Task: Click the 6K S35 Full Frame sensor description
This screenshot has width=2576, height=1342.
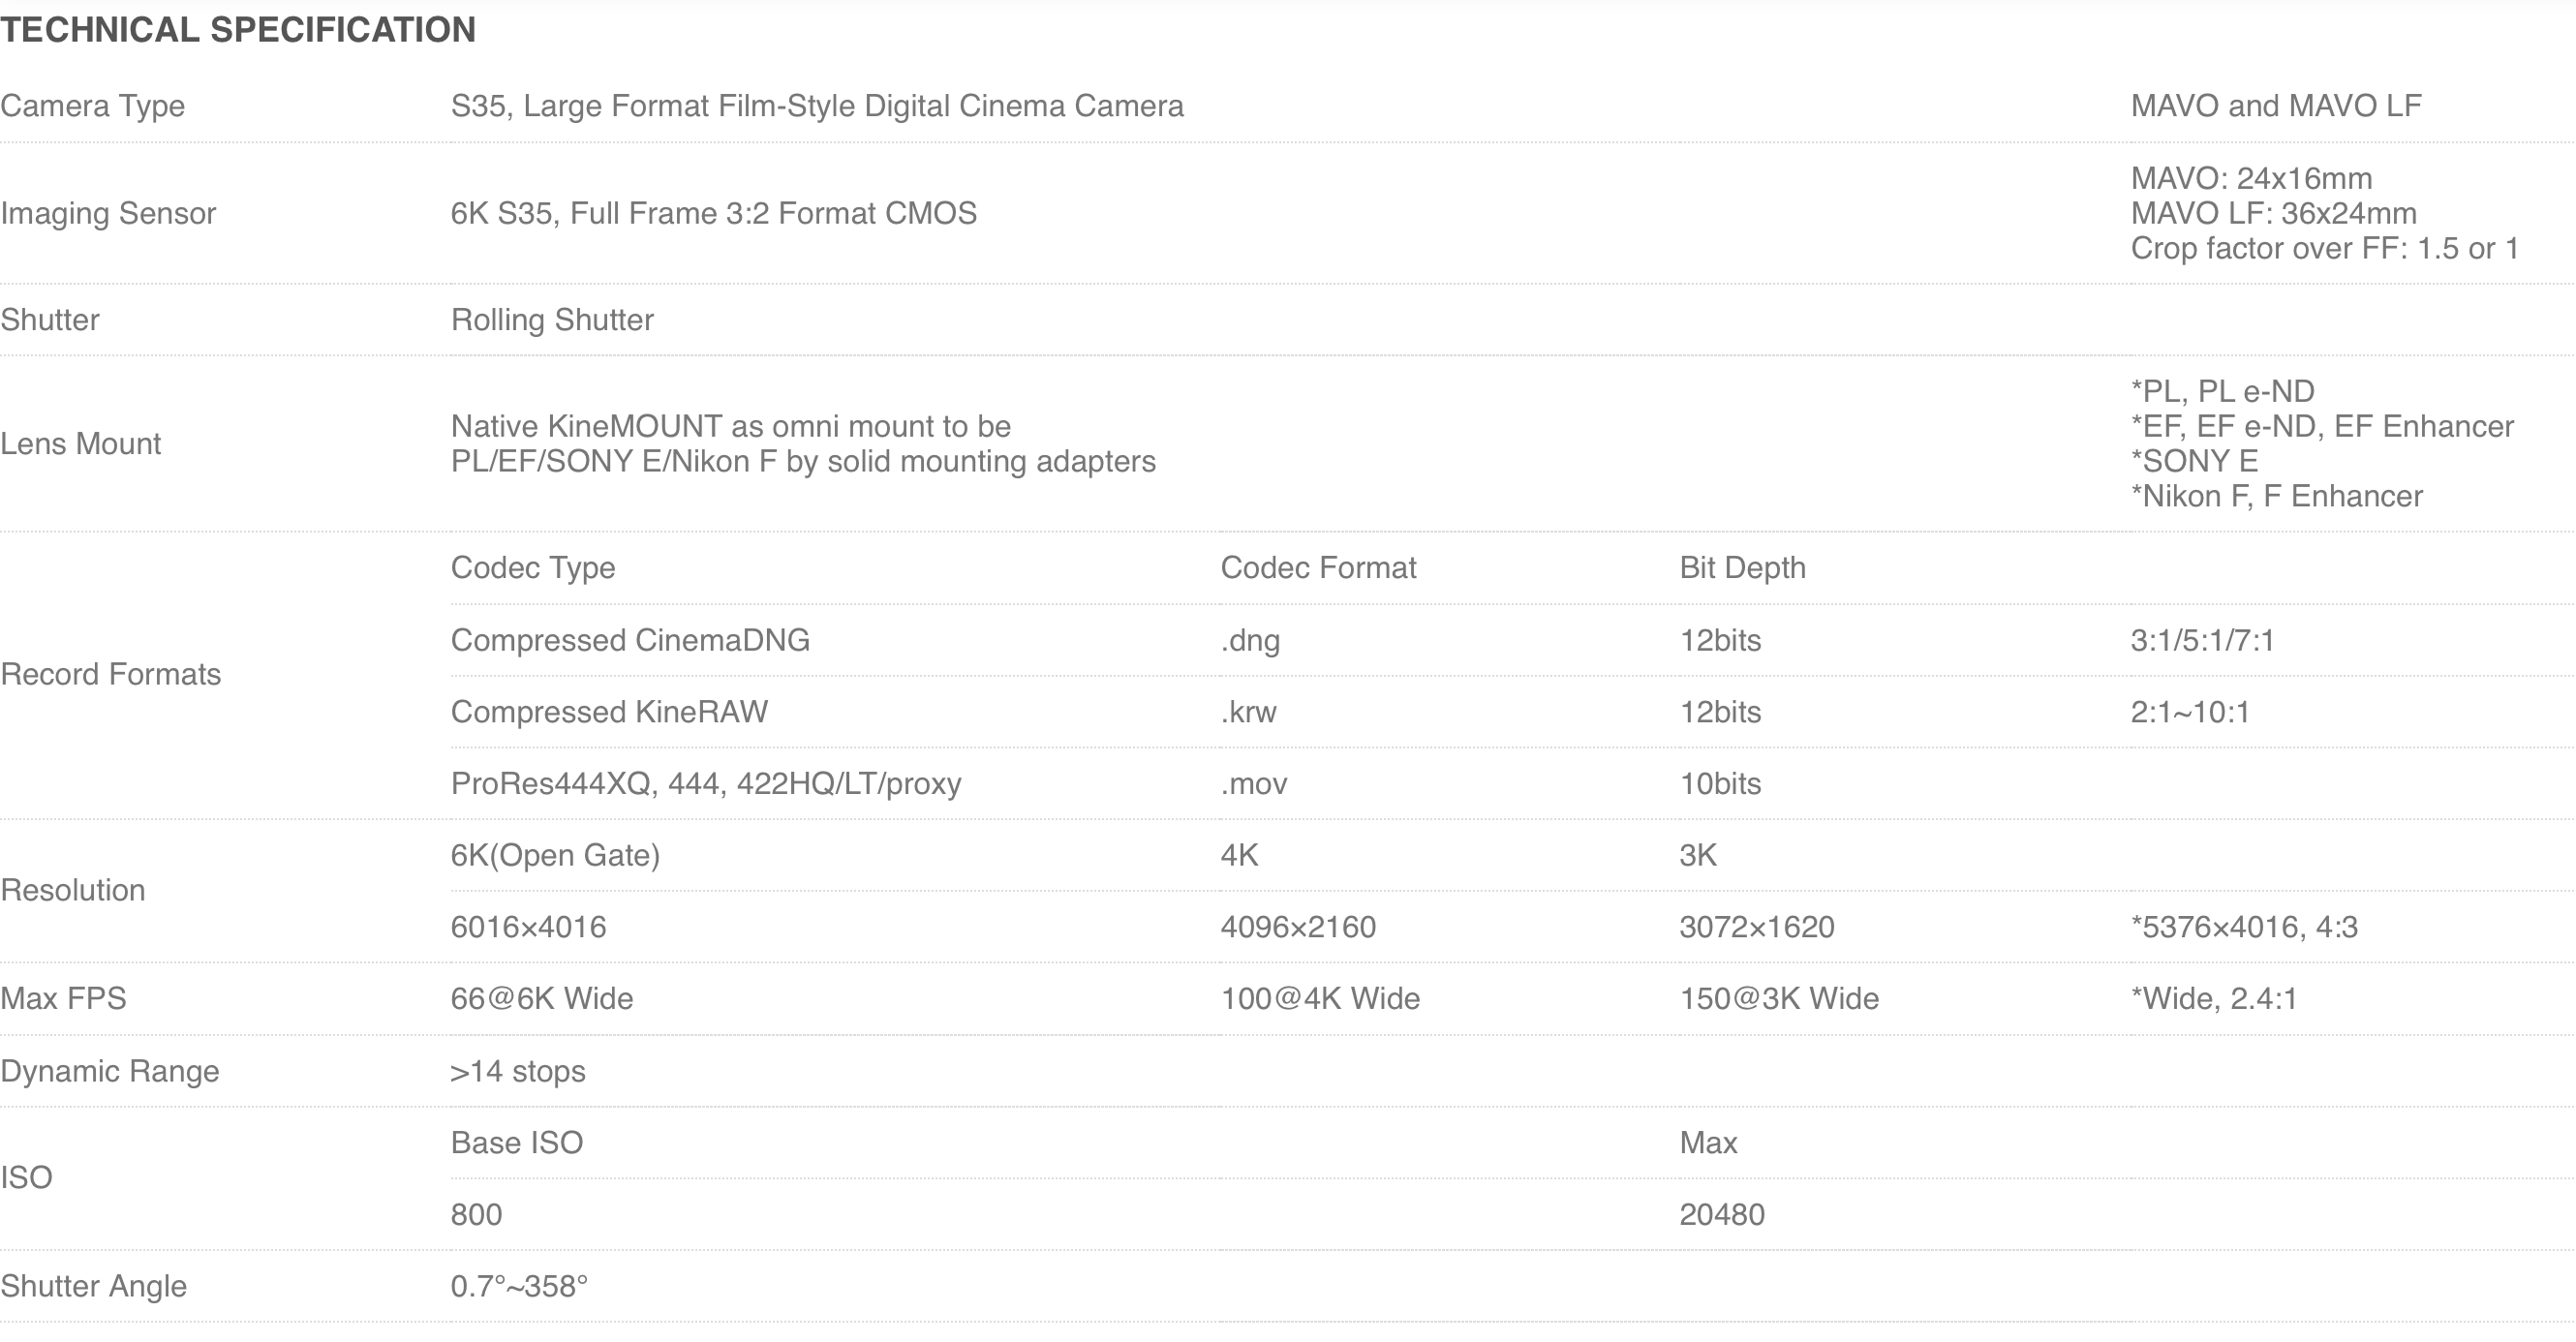Action: 713,213
